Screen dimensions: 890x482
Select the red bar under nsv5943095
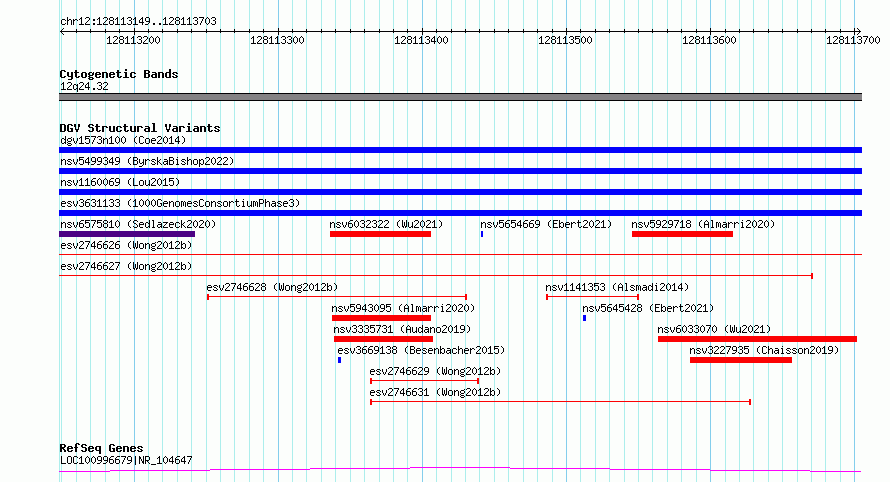click(x=381, y=318)
